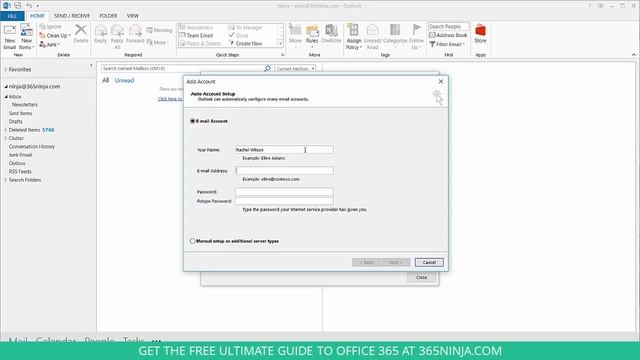
Task: Click the Delete X icon
Action: [81, 30]
